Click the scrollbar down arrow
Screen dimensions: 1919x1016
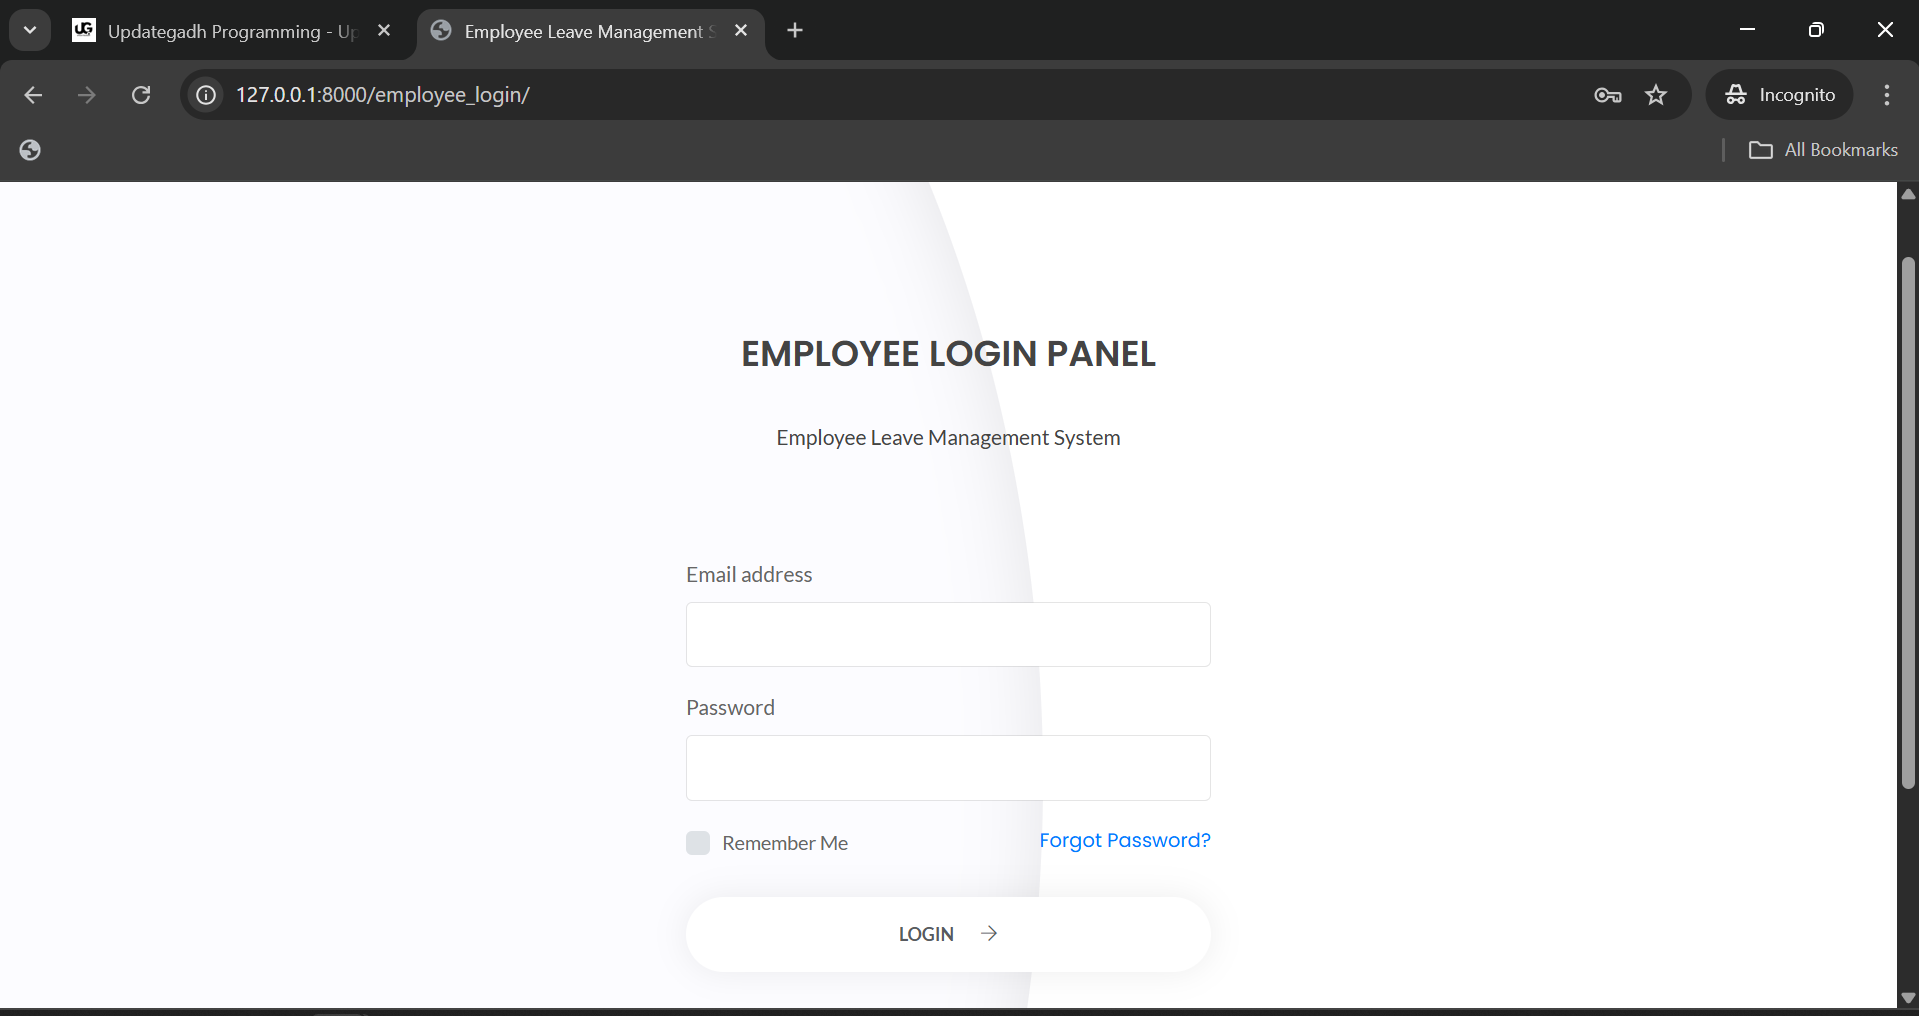click(1908, 997)
